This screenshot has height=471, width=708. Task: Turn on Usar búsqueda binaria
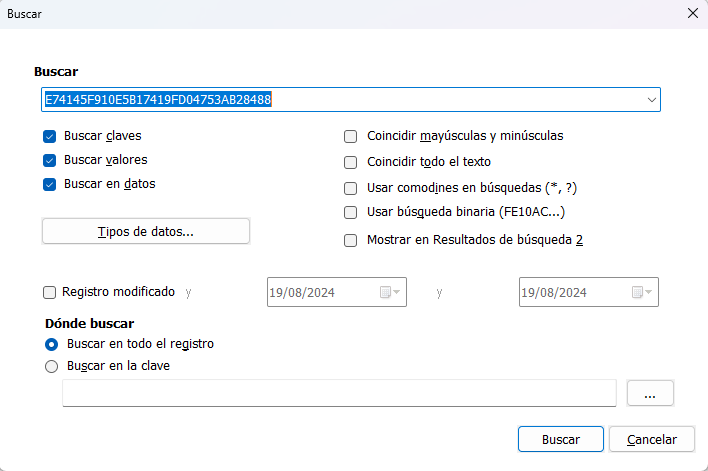point(350,213)
